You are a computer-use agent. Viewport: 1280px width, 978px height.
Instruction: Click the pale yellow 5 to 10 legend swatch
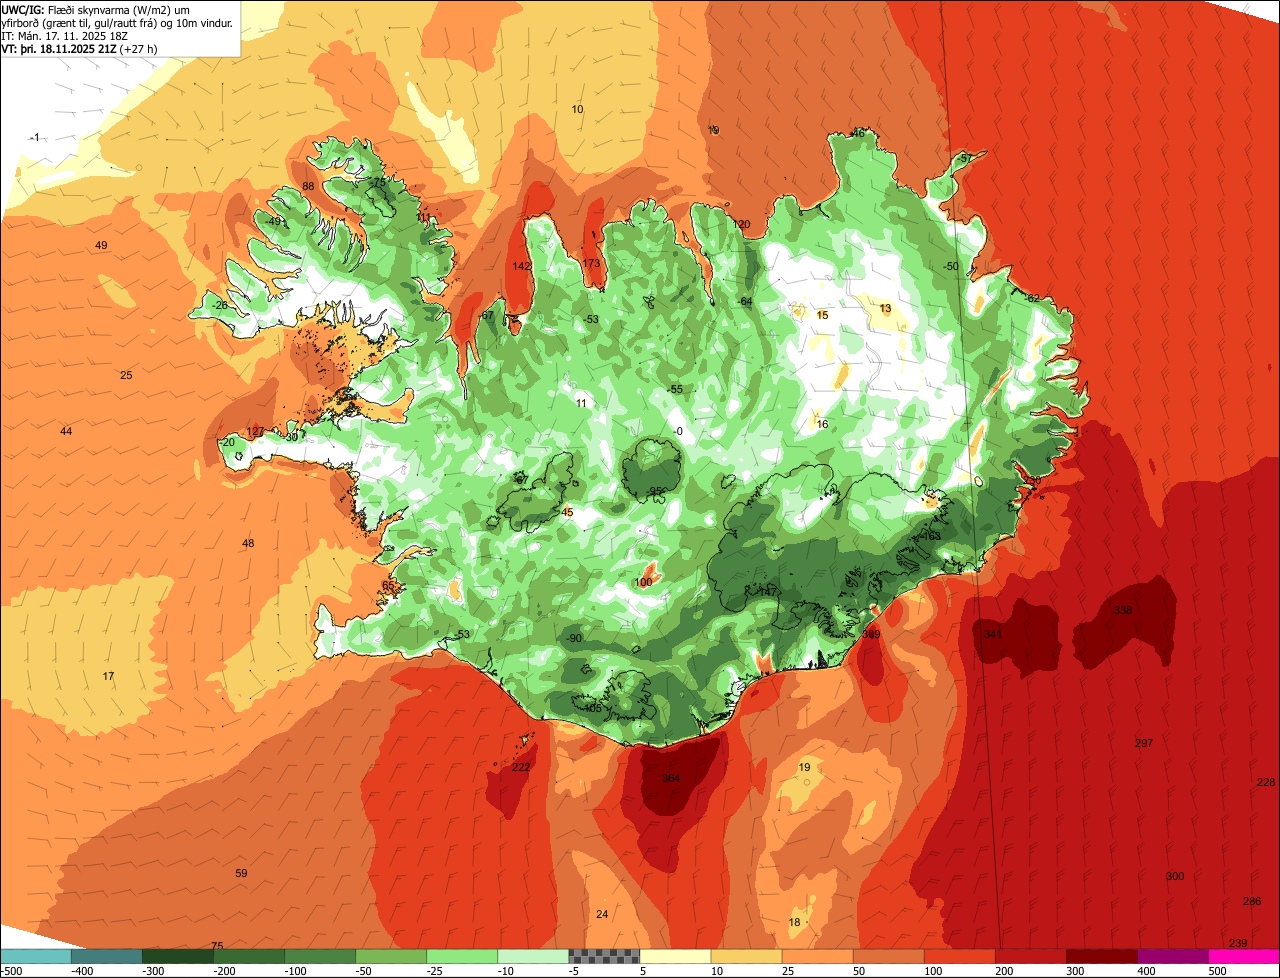[675, 956]
